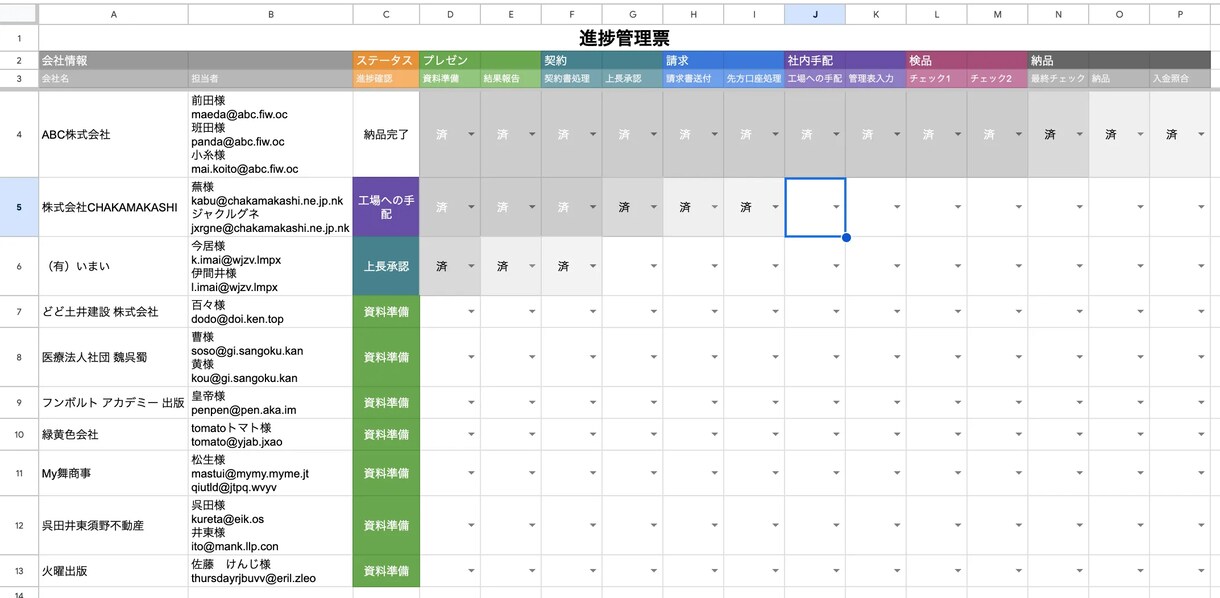Click the blue 請求 header cell
The width and height of the screenshot is (1220, 598).
[723, 60]
